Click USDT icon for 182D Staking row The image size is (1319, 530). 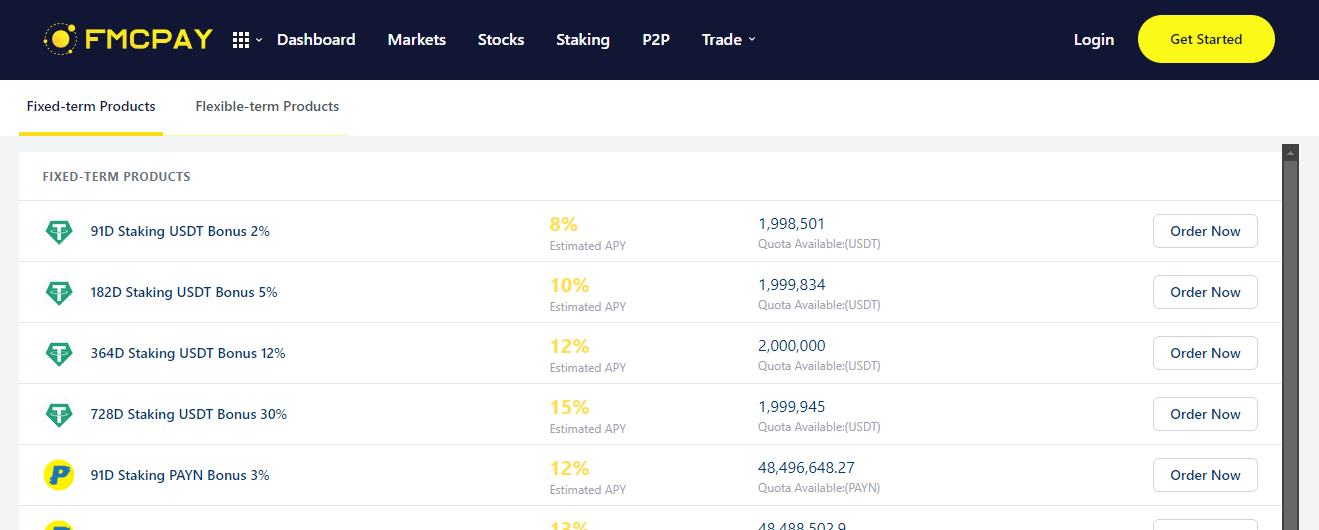click(59, 293)
